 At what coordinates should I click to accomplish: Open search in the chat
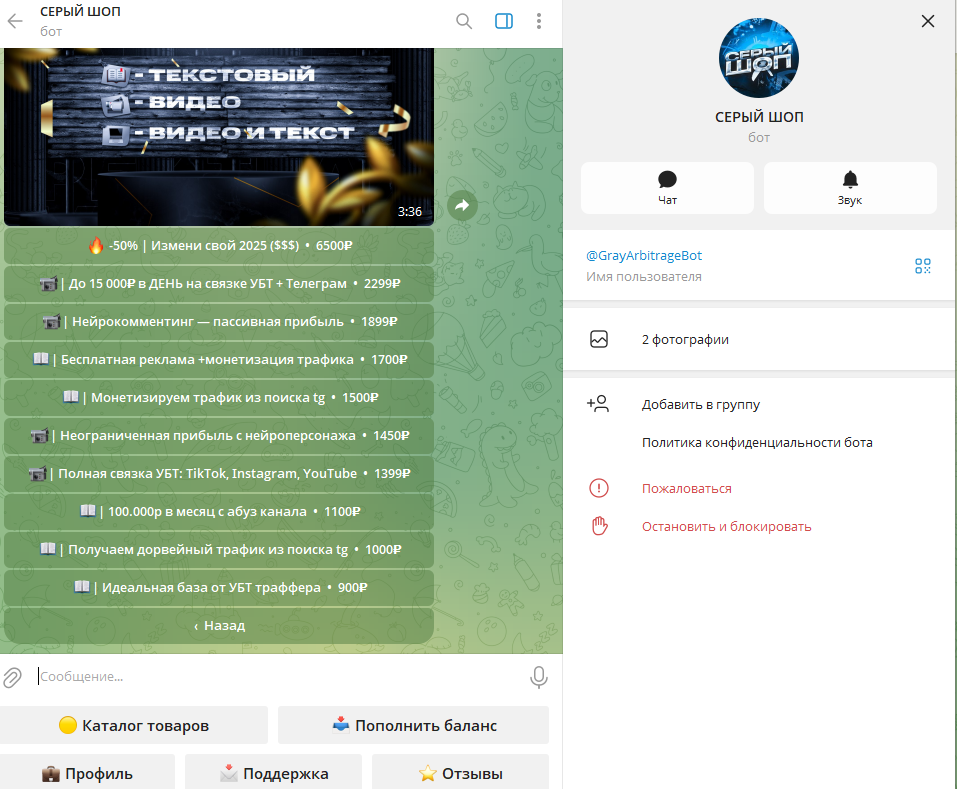(x=464, y=21)
